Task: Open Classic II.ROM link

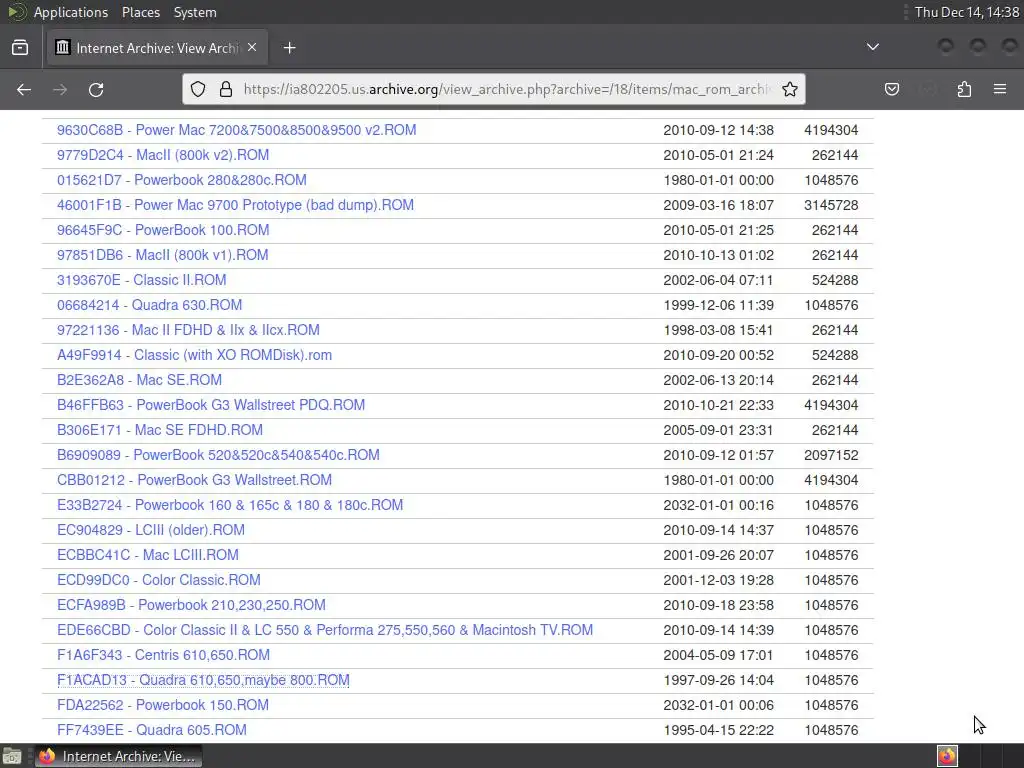Action: pos(142,280)
